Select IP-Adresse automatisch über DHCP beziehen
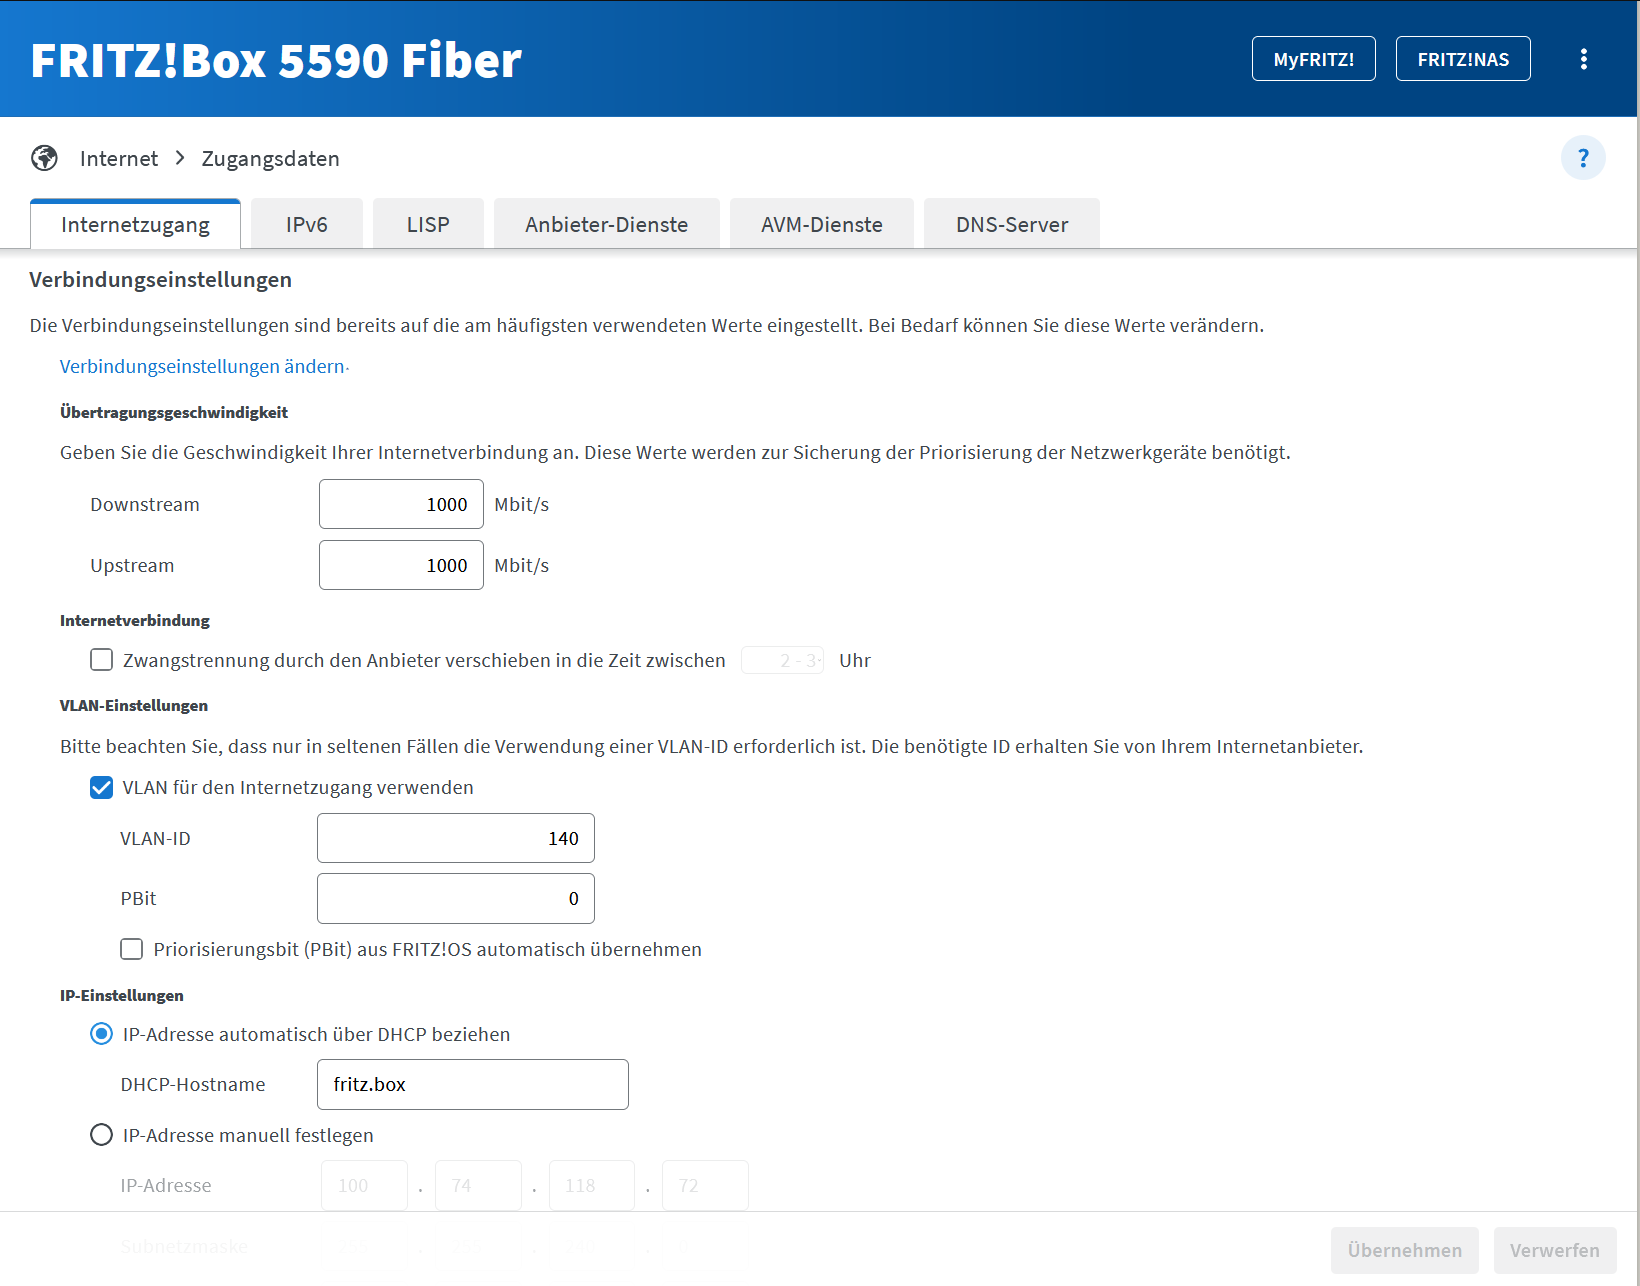 101,1034
